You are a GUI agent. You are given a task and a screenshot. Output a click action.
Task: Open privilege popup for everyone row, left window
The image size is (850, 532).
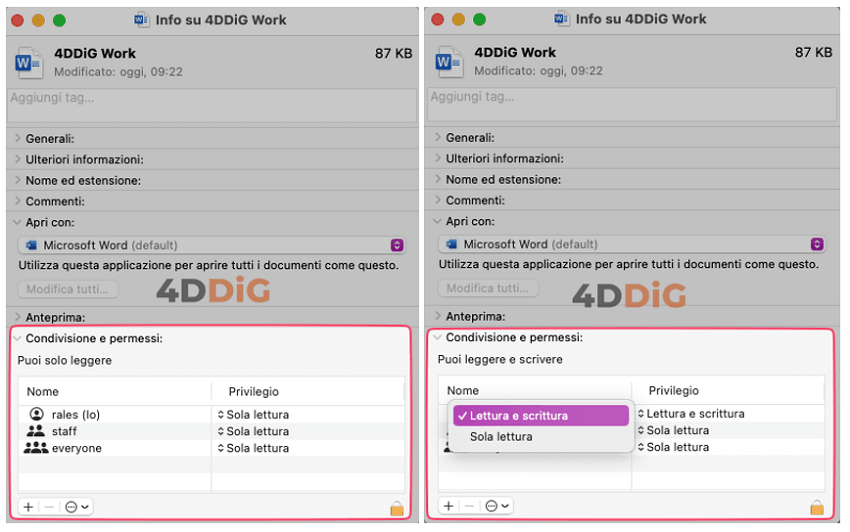coord(253,448)
